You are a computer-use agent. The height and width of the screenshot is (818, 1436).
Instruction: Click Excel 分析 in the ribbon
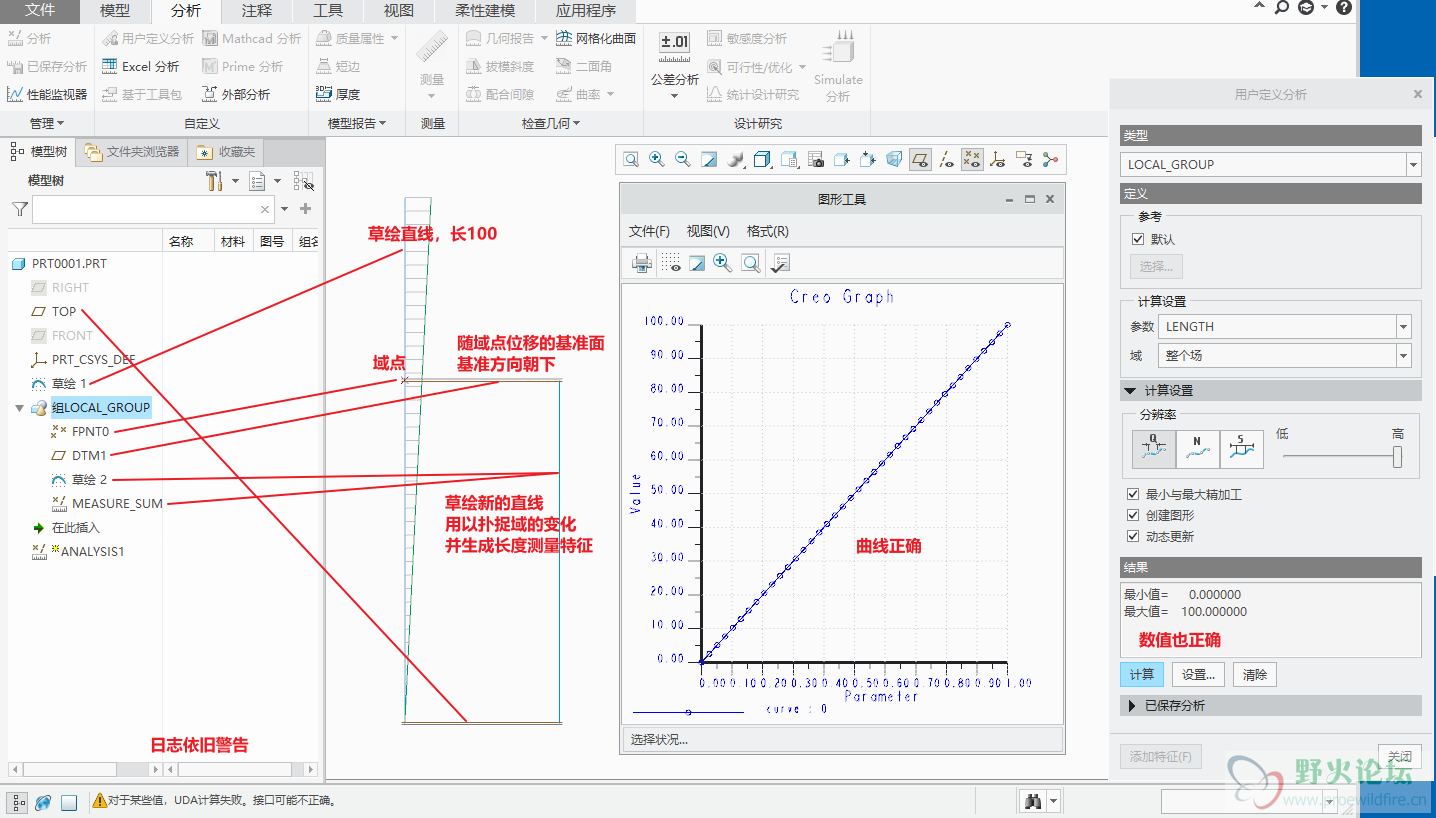141,66
